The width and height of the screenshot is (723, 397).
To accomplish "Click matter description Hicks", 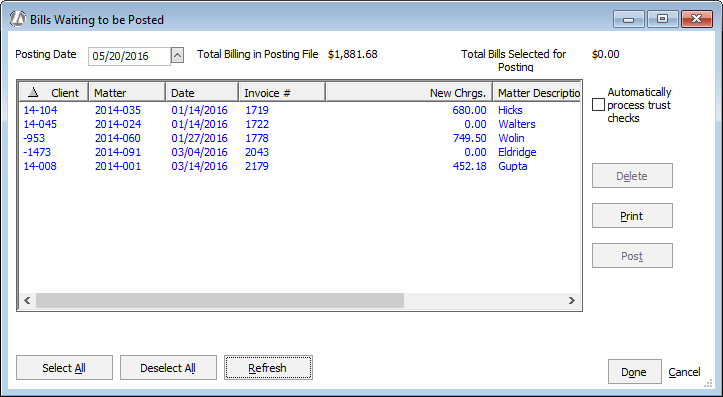I will 510,110.
